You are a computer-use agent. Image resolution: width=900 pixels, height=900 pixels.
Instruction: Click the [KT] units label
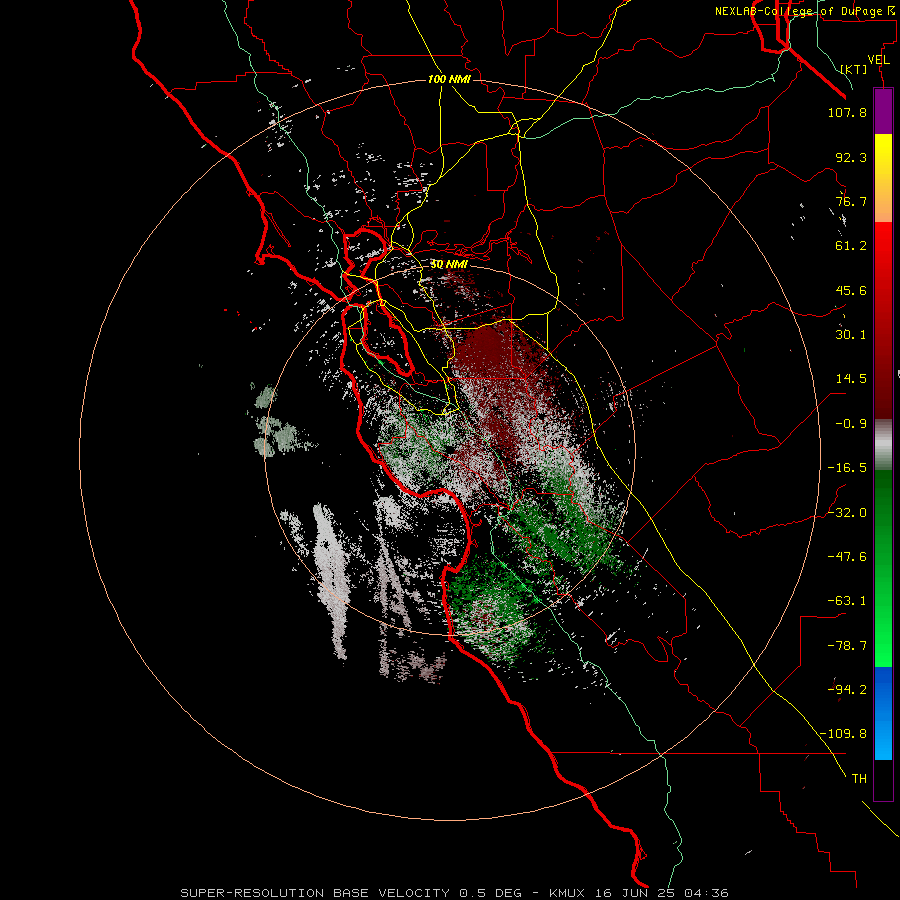pos(854,69)
